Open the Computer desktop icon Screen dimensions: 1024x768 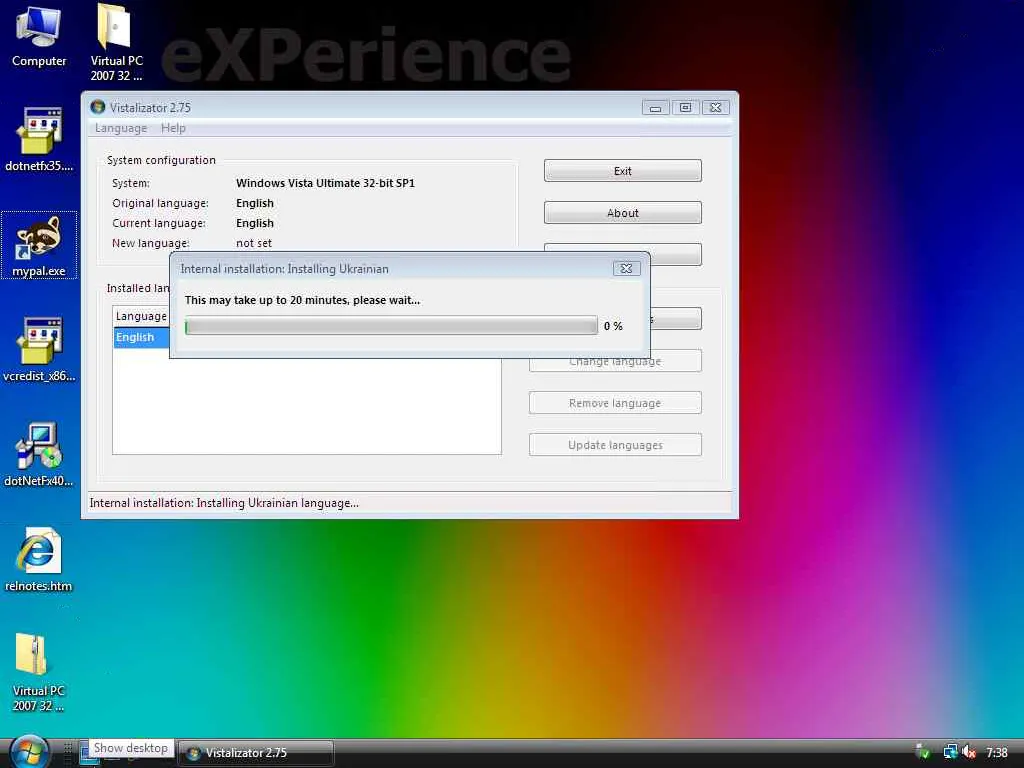(39, 37)
